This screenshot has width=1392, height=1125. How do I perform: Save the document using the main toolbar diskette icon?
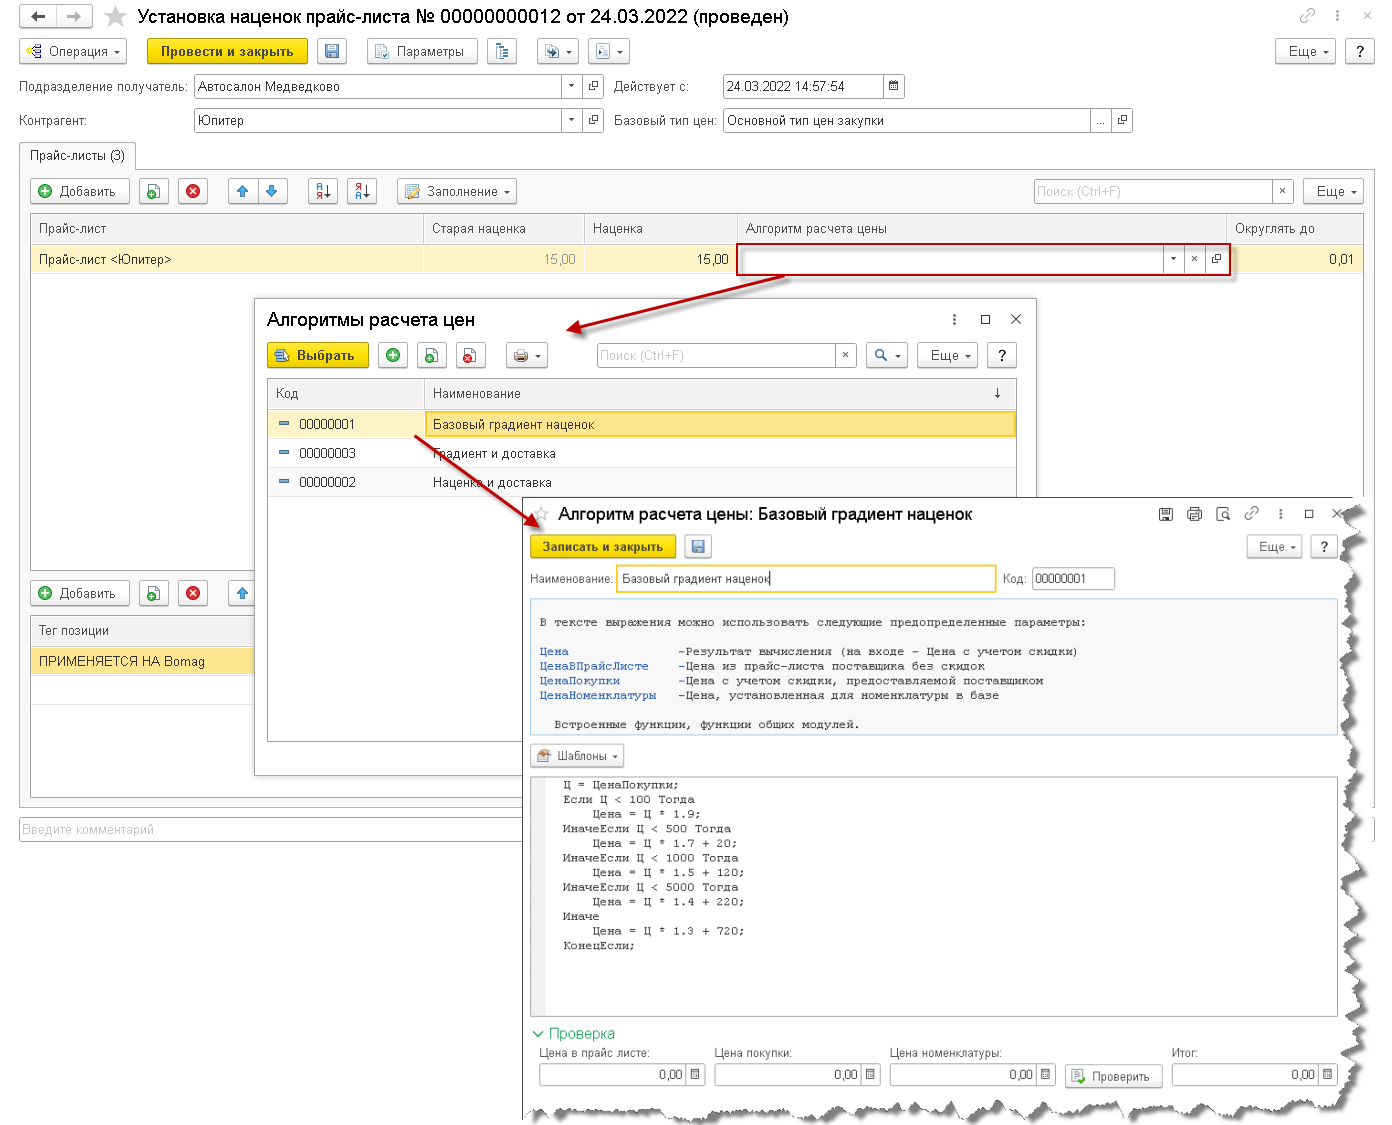pyautogui.click(x=333, y=51)
